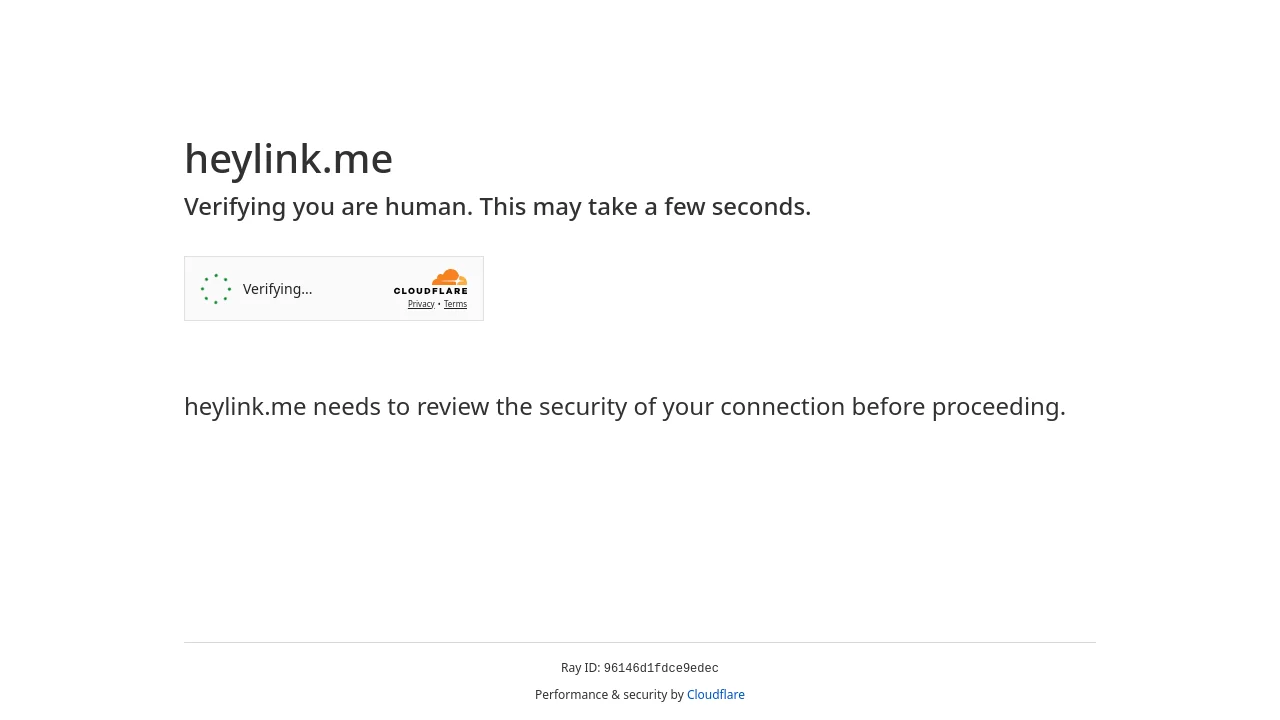This screenshot has height=720, width=1280.
Task: Click "heylink.me" word in the bottom paragraph
Action: click(x=245, y=407)
